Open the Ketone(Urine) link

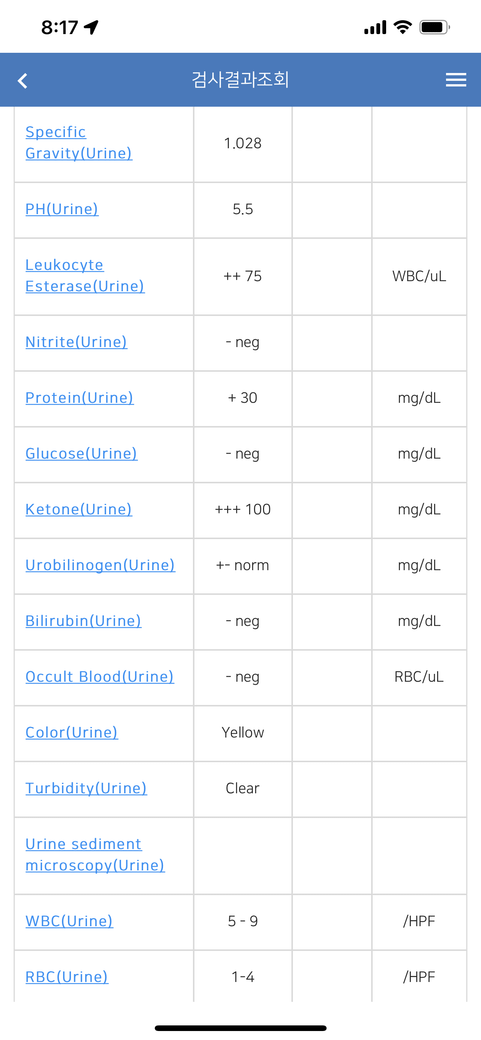coord(78,509)
